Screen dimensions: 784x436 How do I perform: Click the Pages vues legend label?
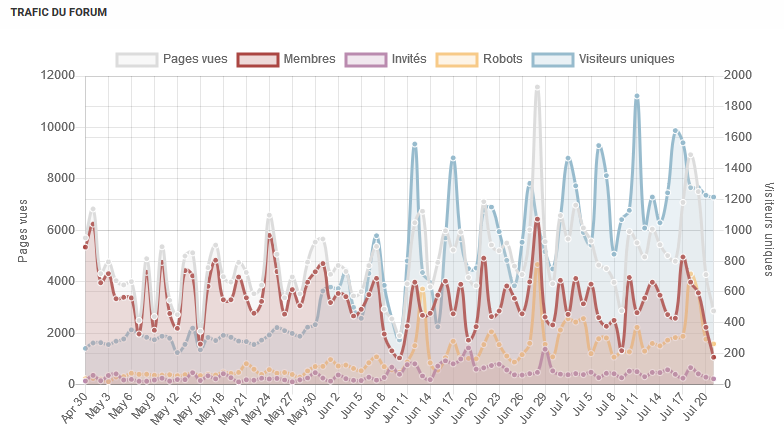click(195, 59)
